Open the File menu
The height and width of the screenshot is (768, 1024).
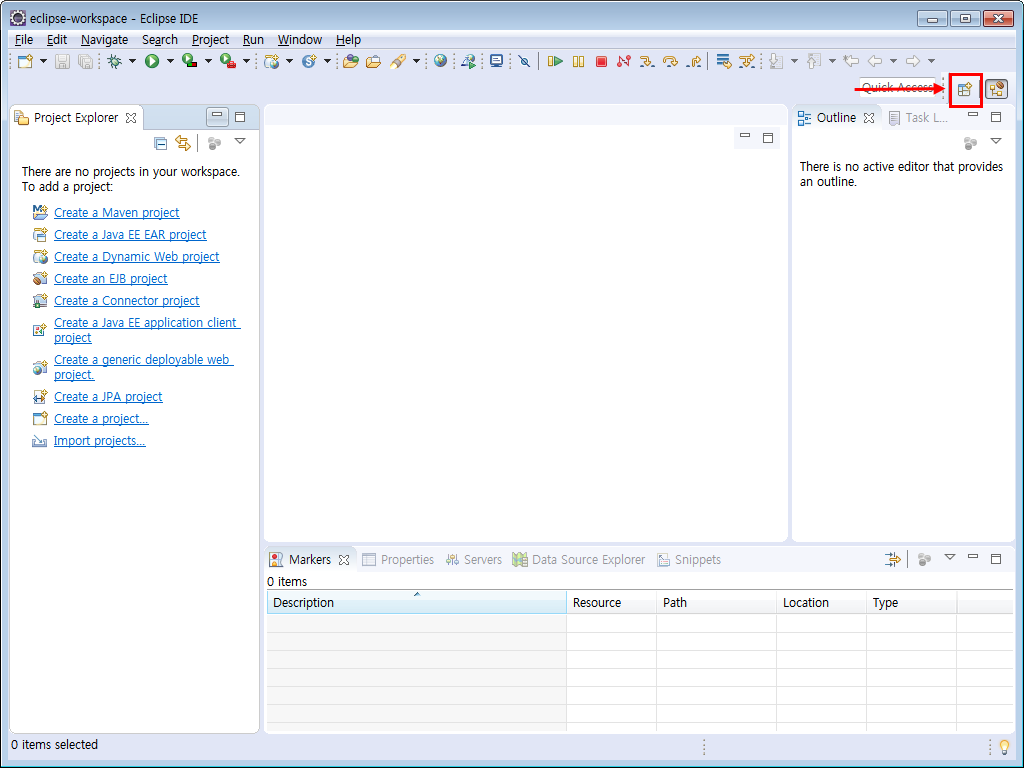click(x=24, y=40)
